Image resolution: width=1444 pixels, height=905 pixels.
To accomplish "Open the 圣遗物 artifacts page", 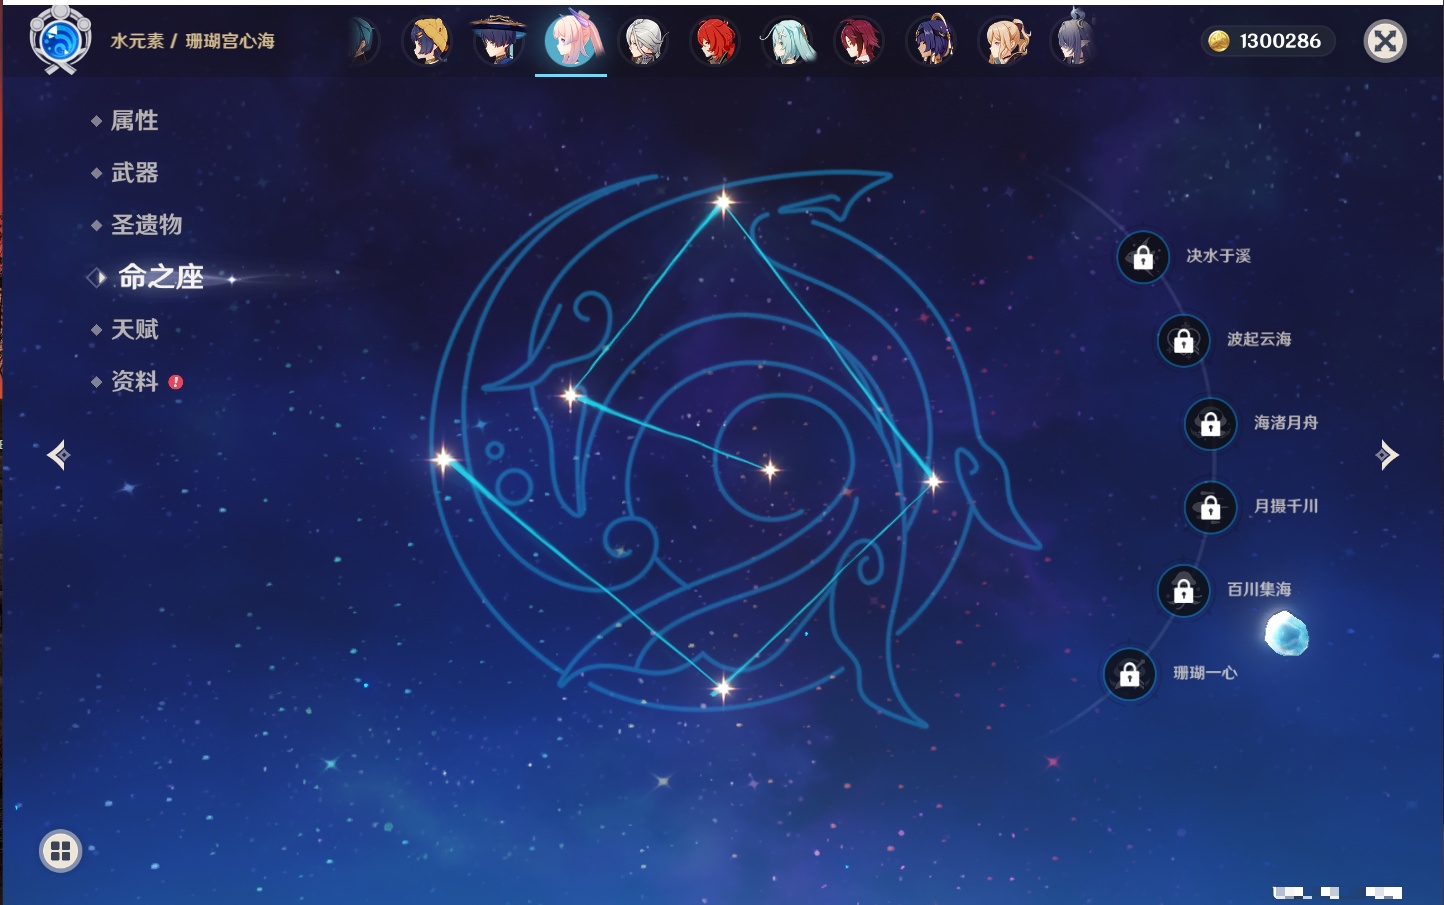I will (x=146, y=225).
